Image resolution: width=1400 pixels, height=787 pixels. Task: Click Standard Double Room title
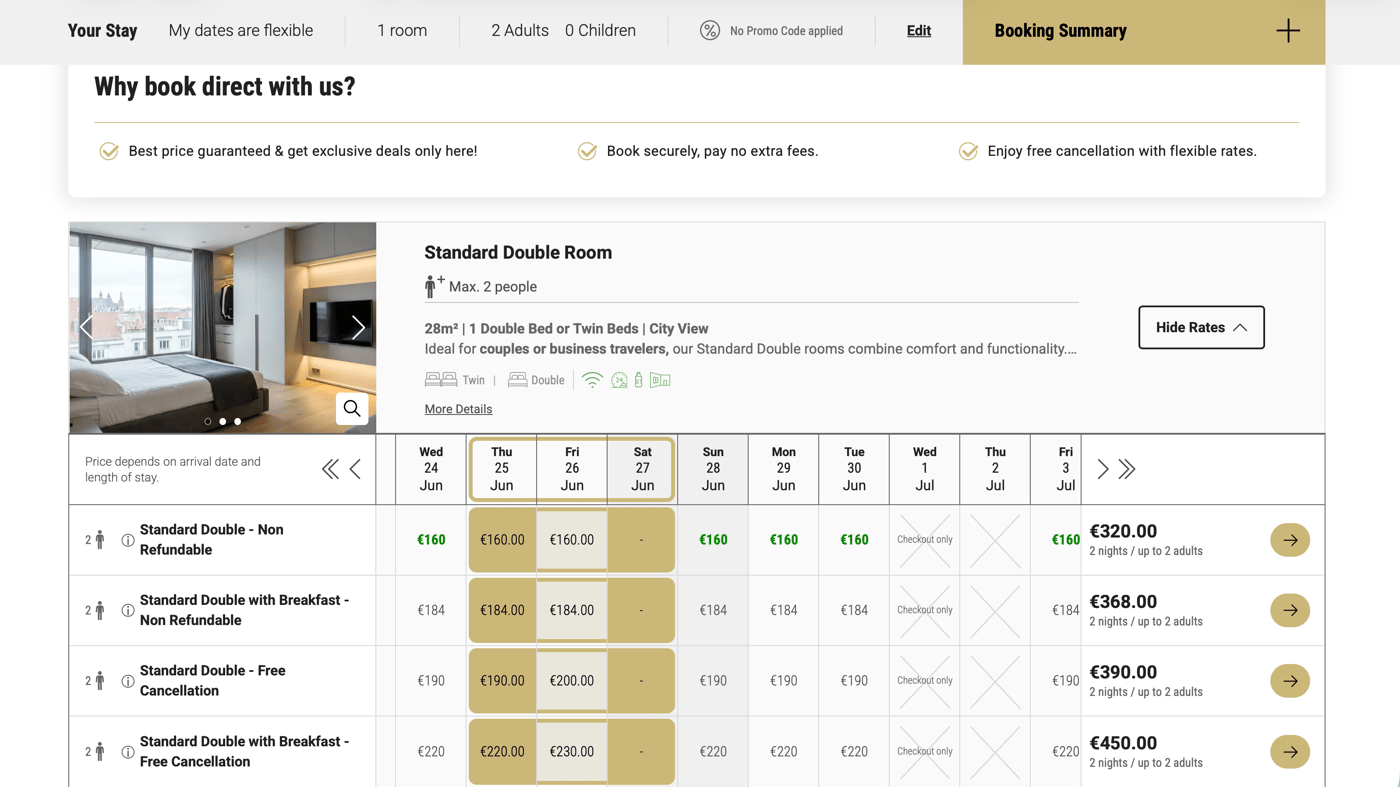click(x=518, y=253)
